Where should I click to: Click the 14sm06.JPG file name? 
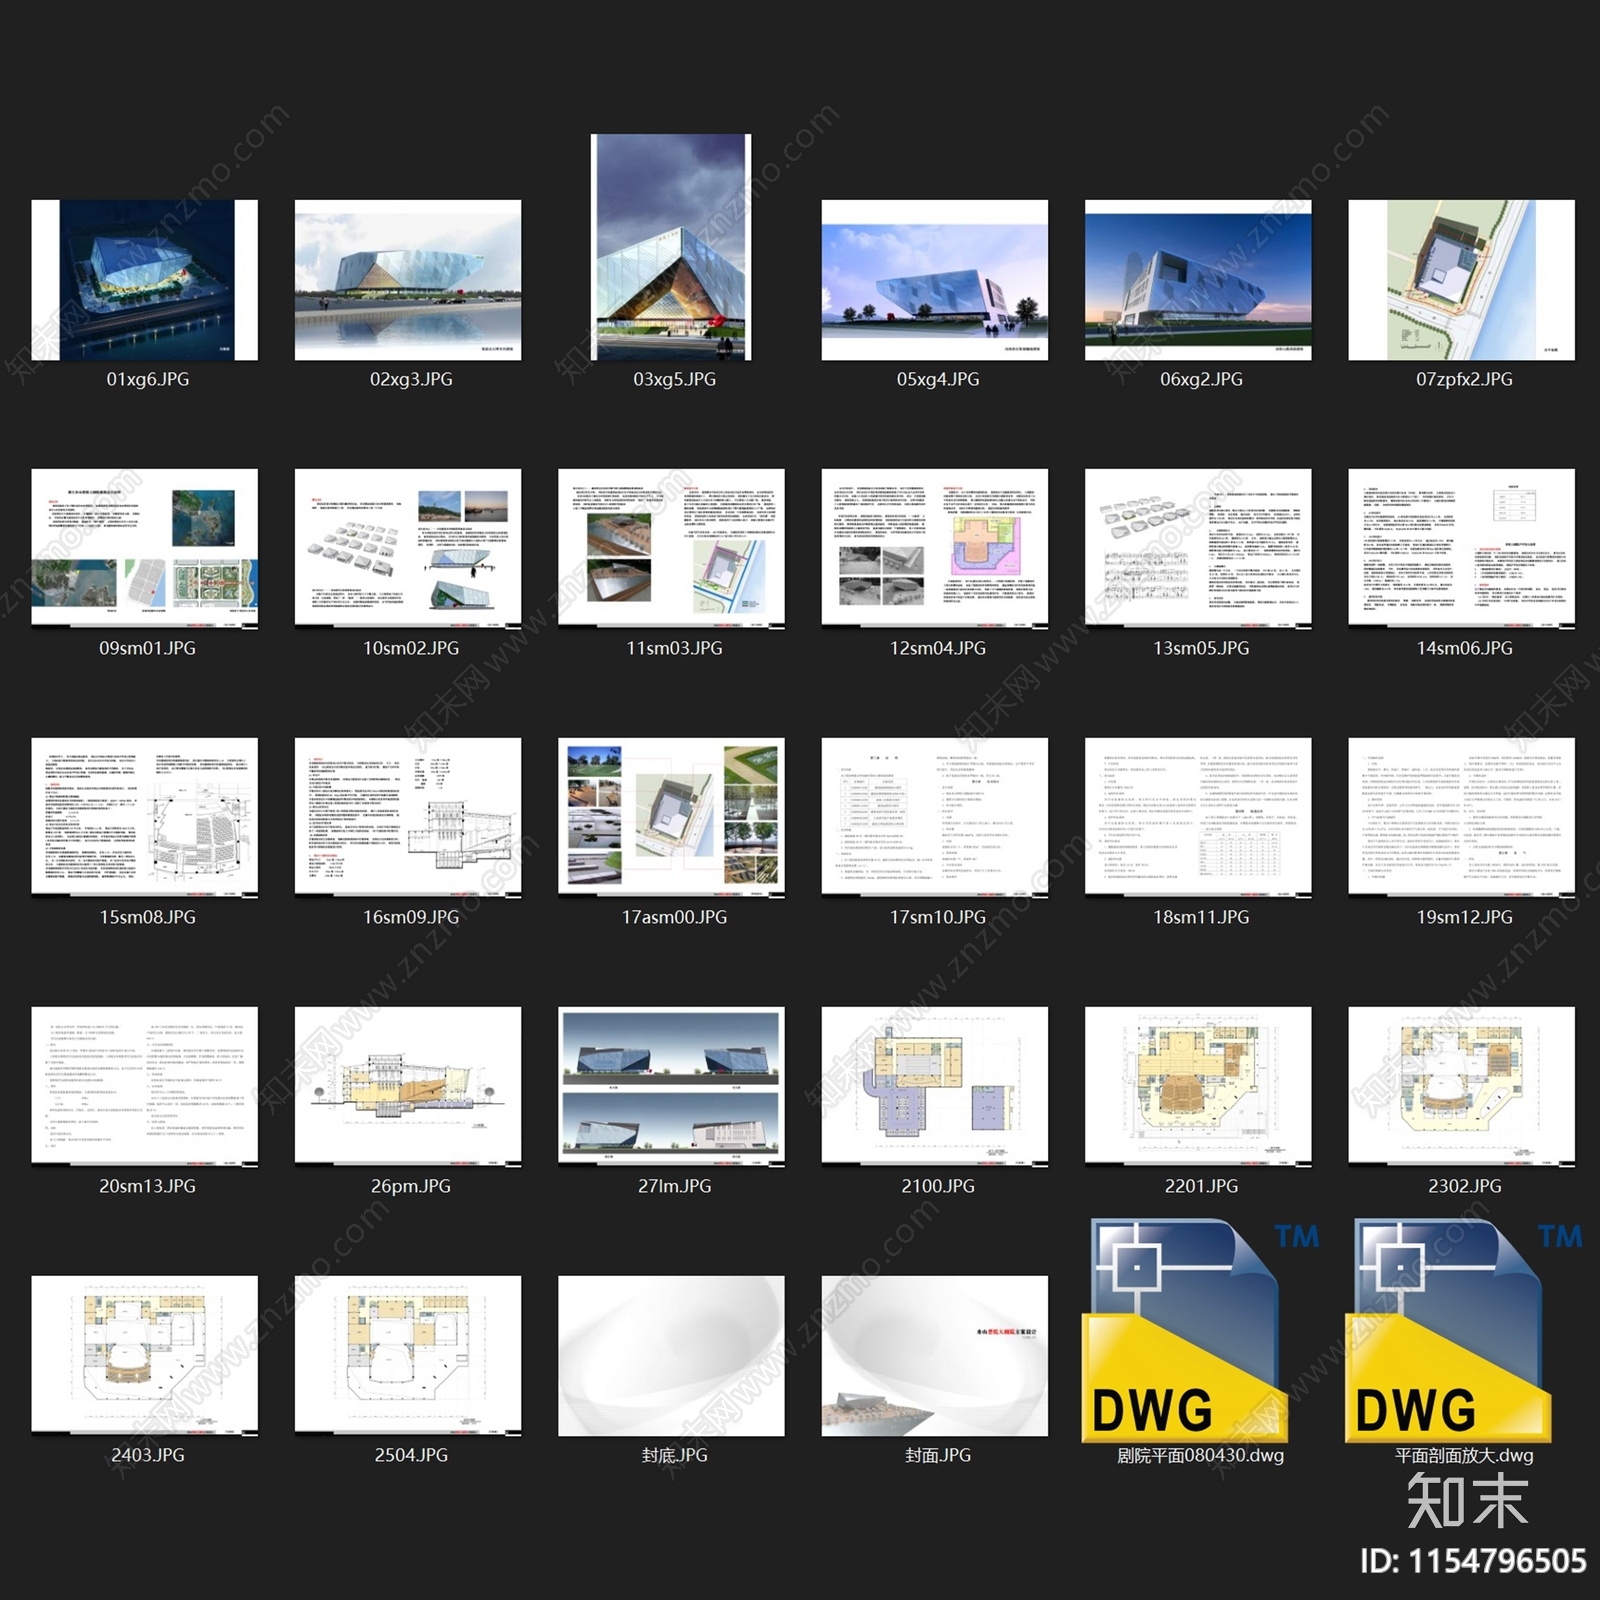point(1464,648)
